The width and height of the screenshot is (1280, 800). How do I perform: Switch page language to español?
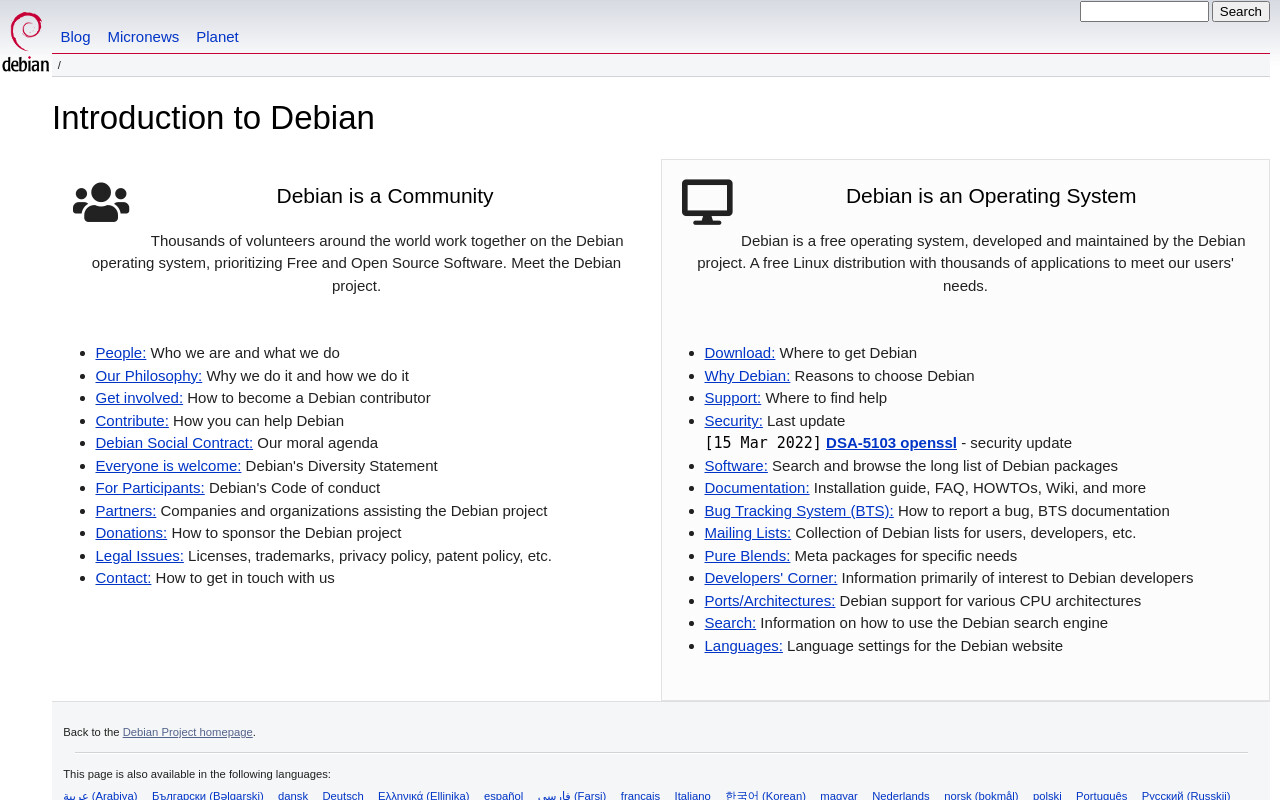(x=503, y=795)
